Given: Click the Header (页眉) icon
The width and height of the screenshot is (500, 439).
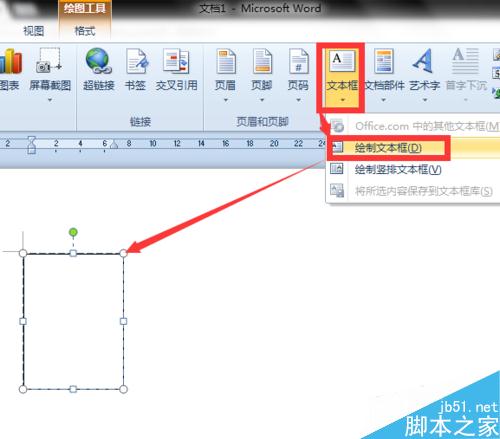Looking at the screenshot, I should pos(226,61).
